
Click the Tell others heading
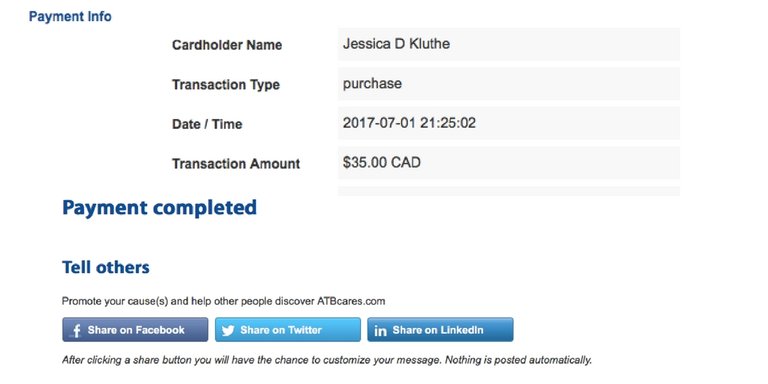106,267
